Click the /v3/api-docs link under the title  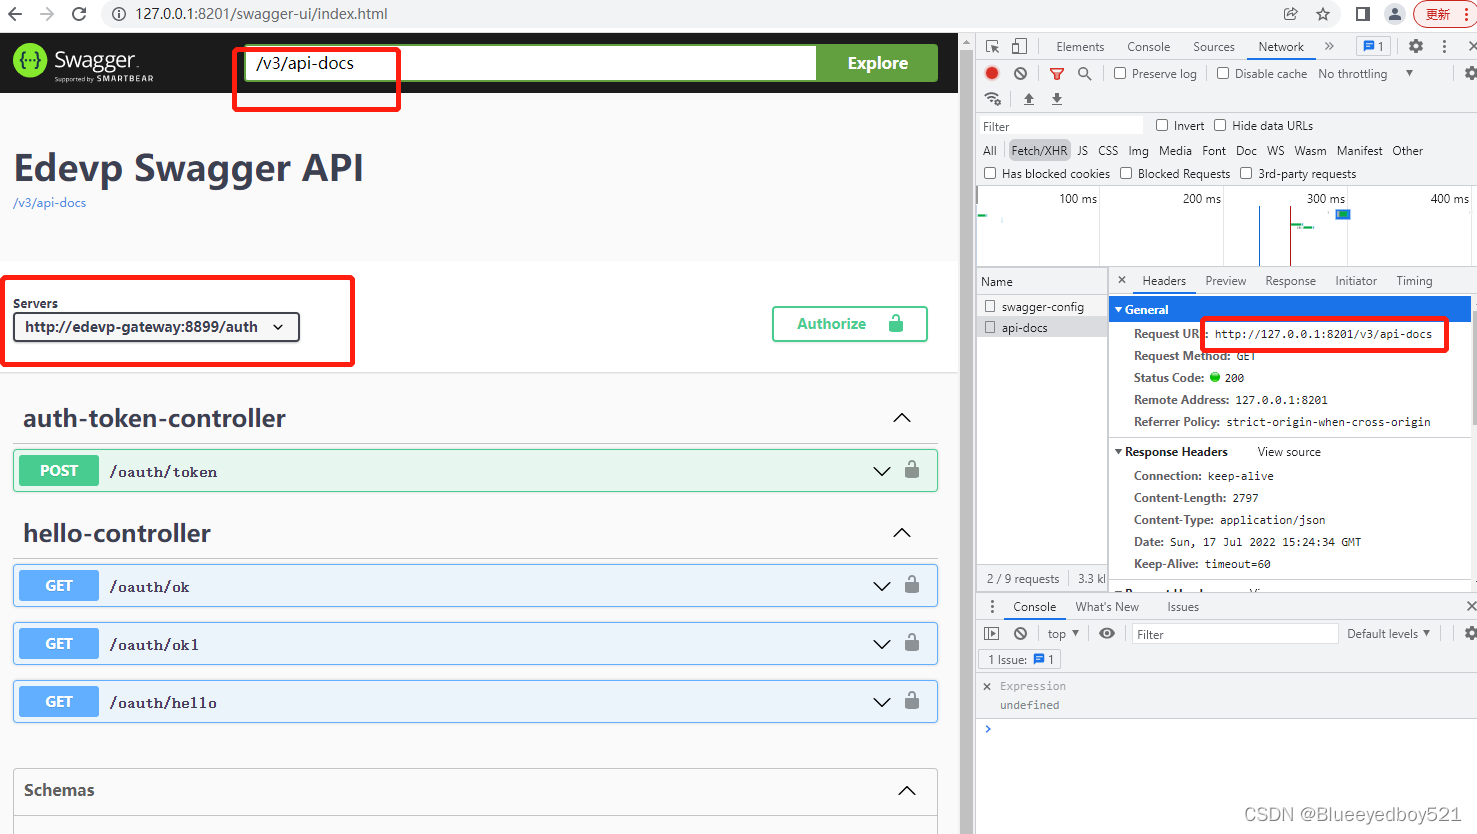tap(48, 202)
